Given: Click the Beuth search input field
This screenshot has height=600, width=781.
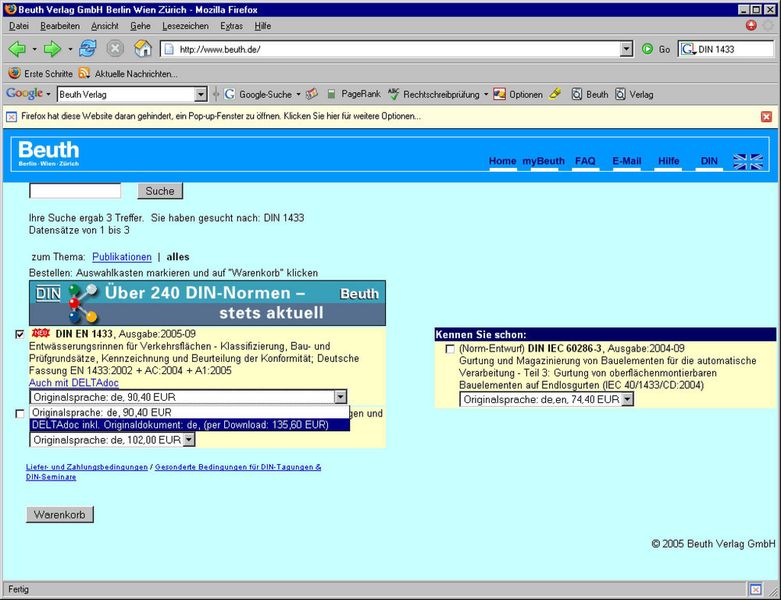Looking at the screenshot, I should (75, 191).
